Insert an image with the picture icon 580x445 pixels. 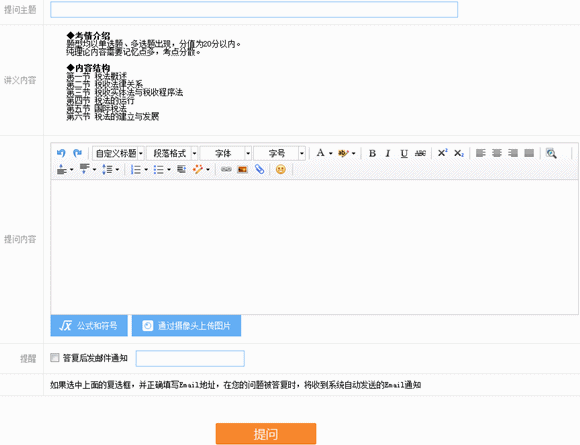click(x=242, y=169)
